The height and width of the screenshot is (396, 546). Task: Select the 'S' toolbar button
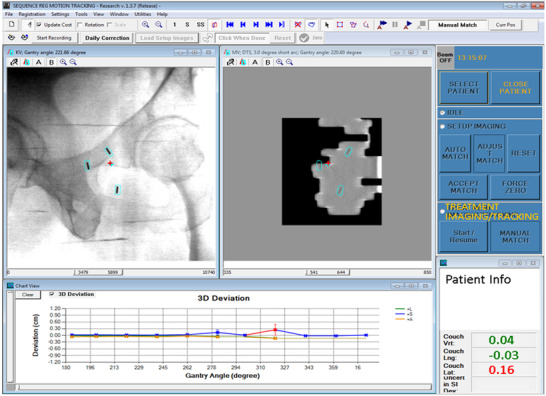187,24
